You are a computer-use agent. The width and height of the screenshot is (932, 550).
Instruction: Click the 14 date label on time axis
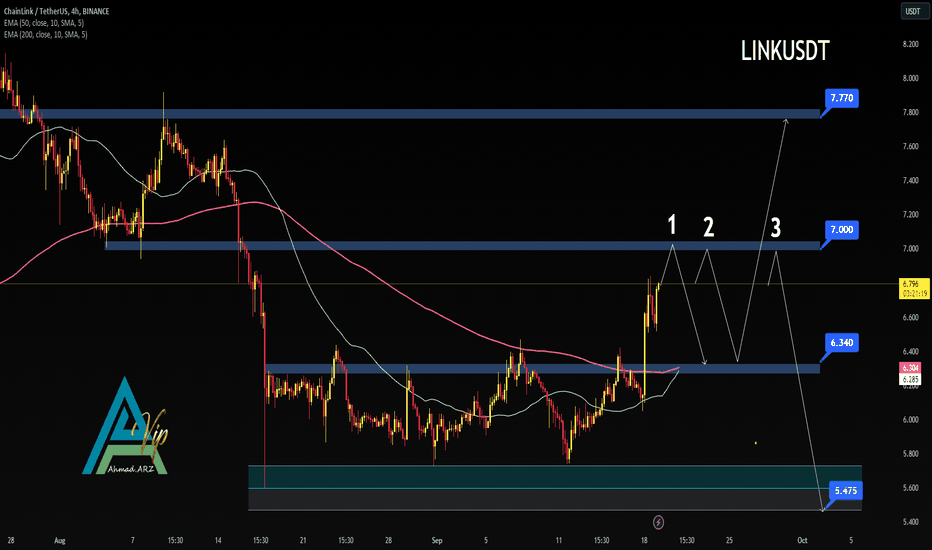tap(218, 540)
